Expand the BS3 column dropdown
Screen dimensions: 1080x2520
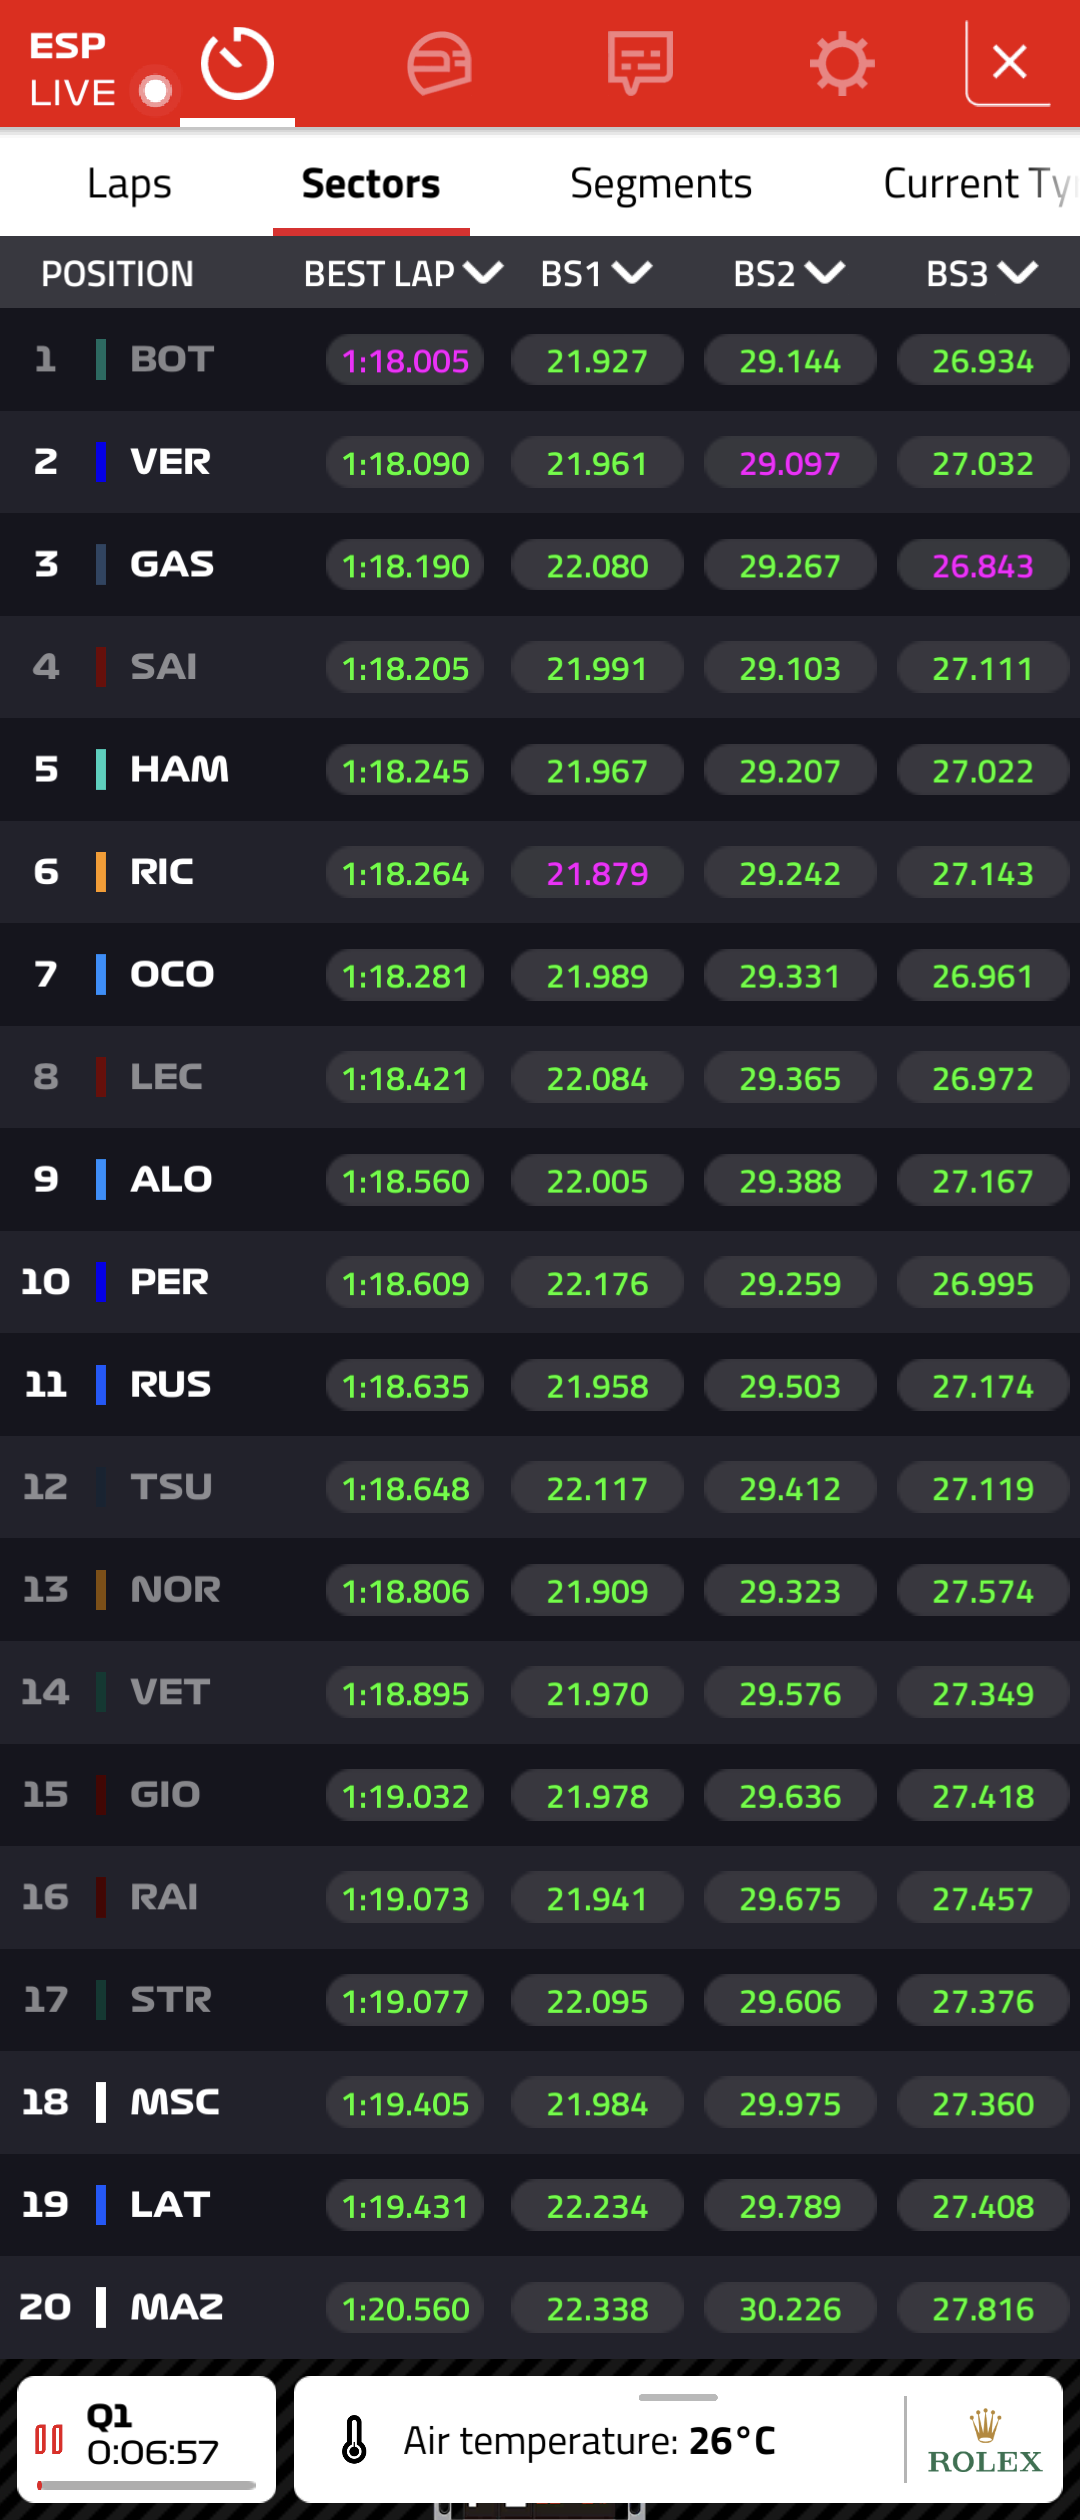tap(1018, 273)
